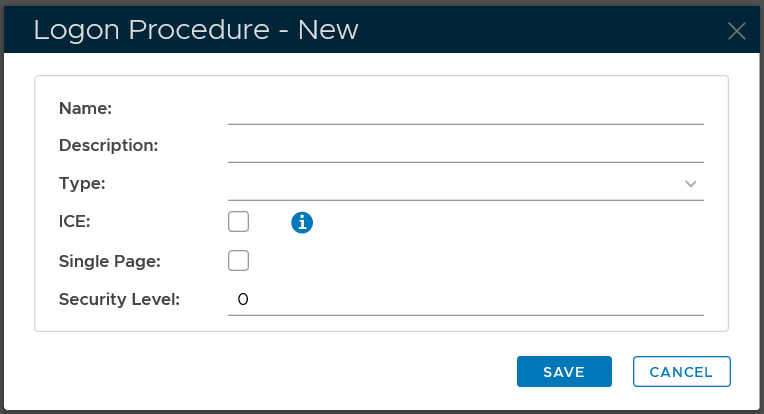Screen dimensions: 764x414
Task: Enable the ICE checkbox
Action: [x=238, y=222]
